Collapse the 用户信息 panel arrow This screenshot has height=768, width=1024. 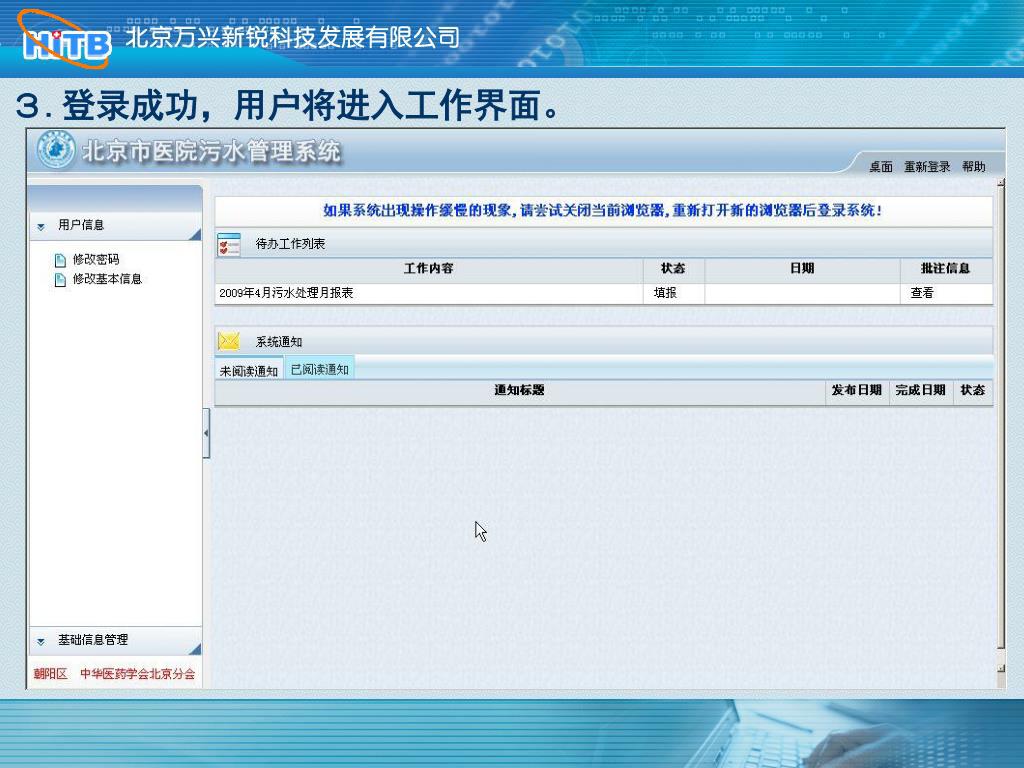41,227
